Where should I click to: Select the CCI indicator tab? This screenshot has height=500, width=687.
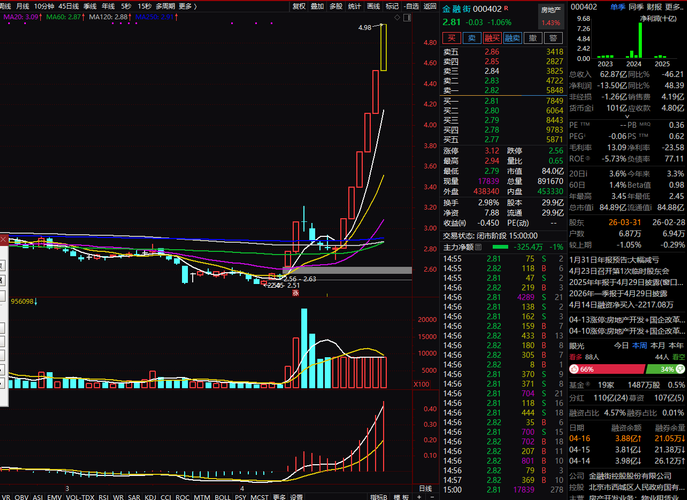[x=166, y=497]
